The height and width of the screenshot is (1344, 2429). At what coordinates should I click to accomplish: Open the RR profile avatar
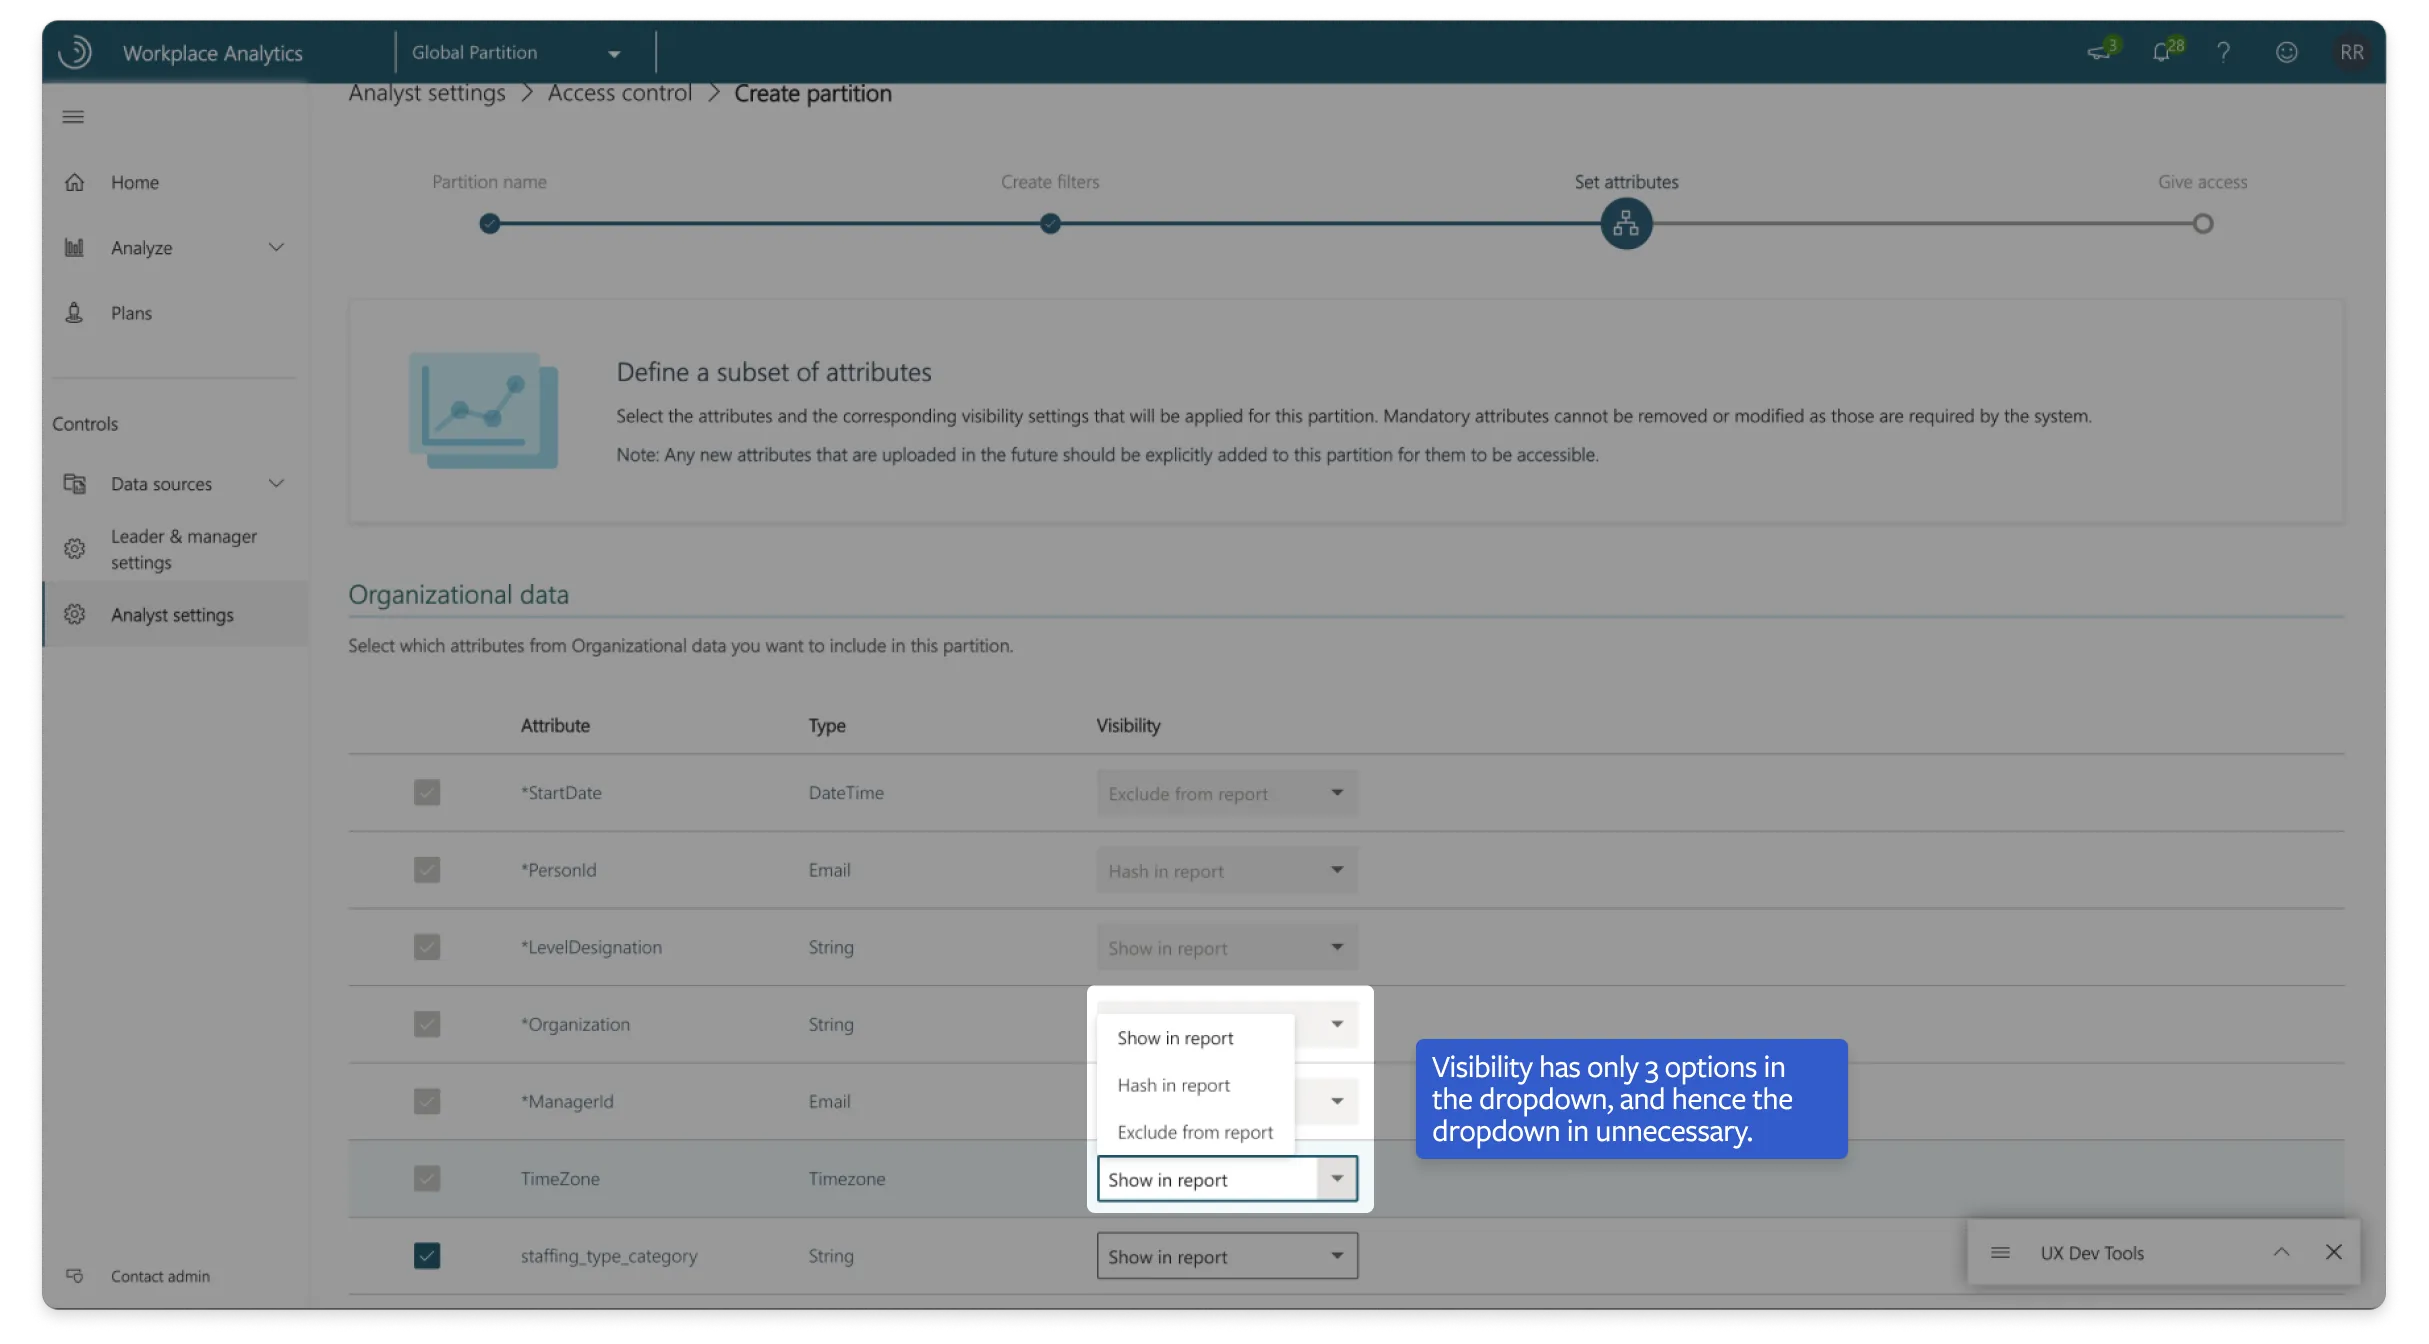[x=2352, y=51]
